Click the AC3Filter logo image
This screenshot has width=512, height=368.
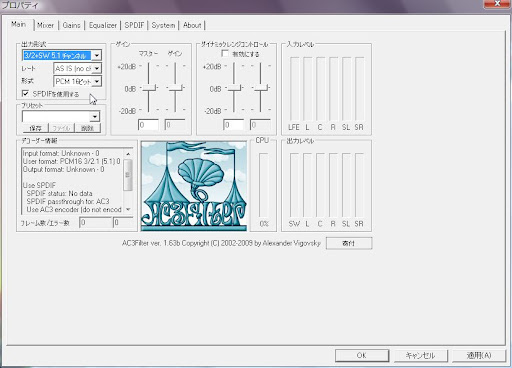(194, 185)
